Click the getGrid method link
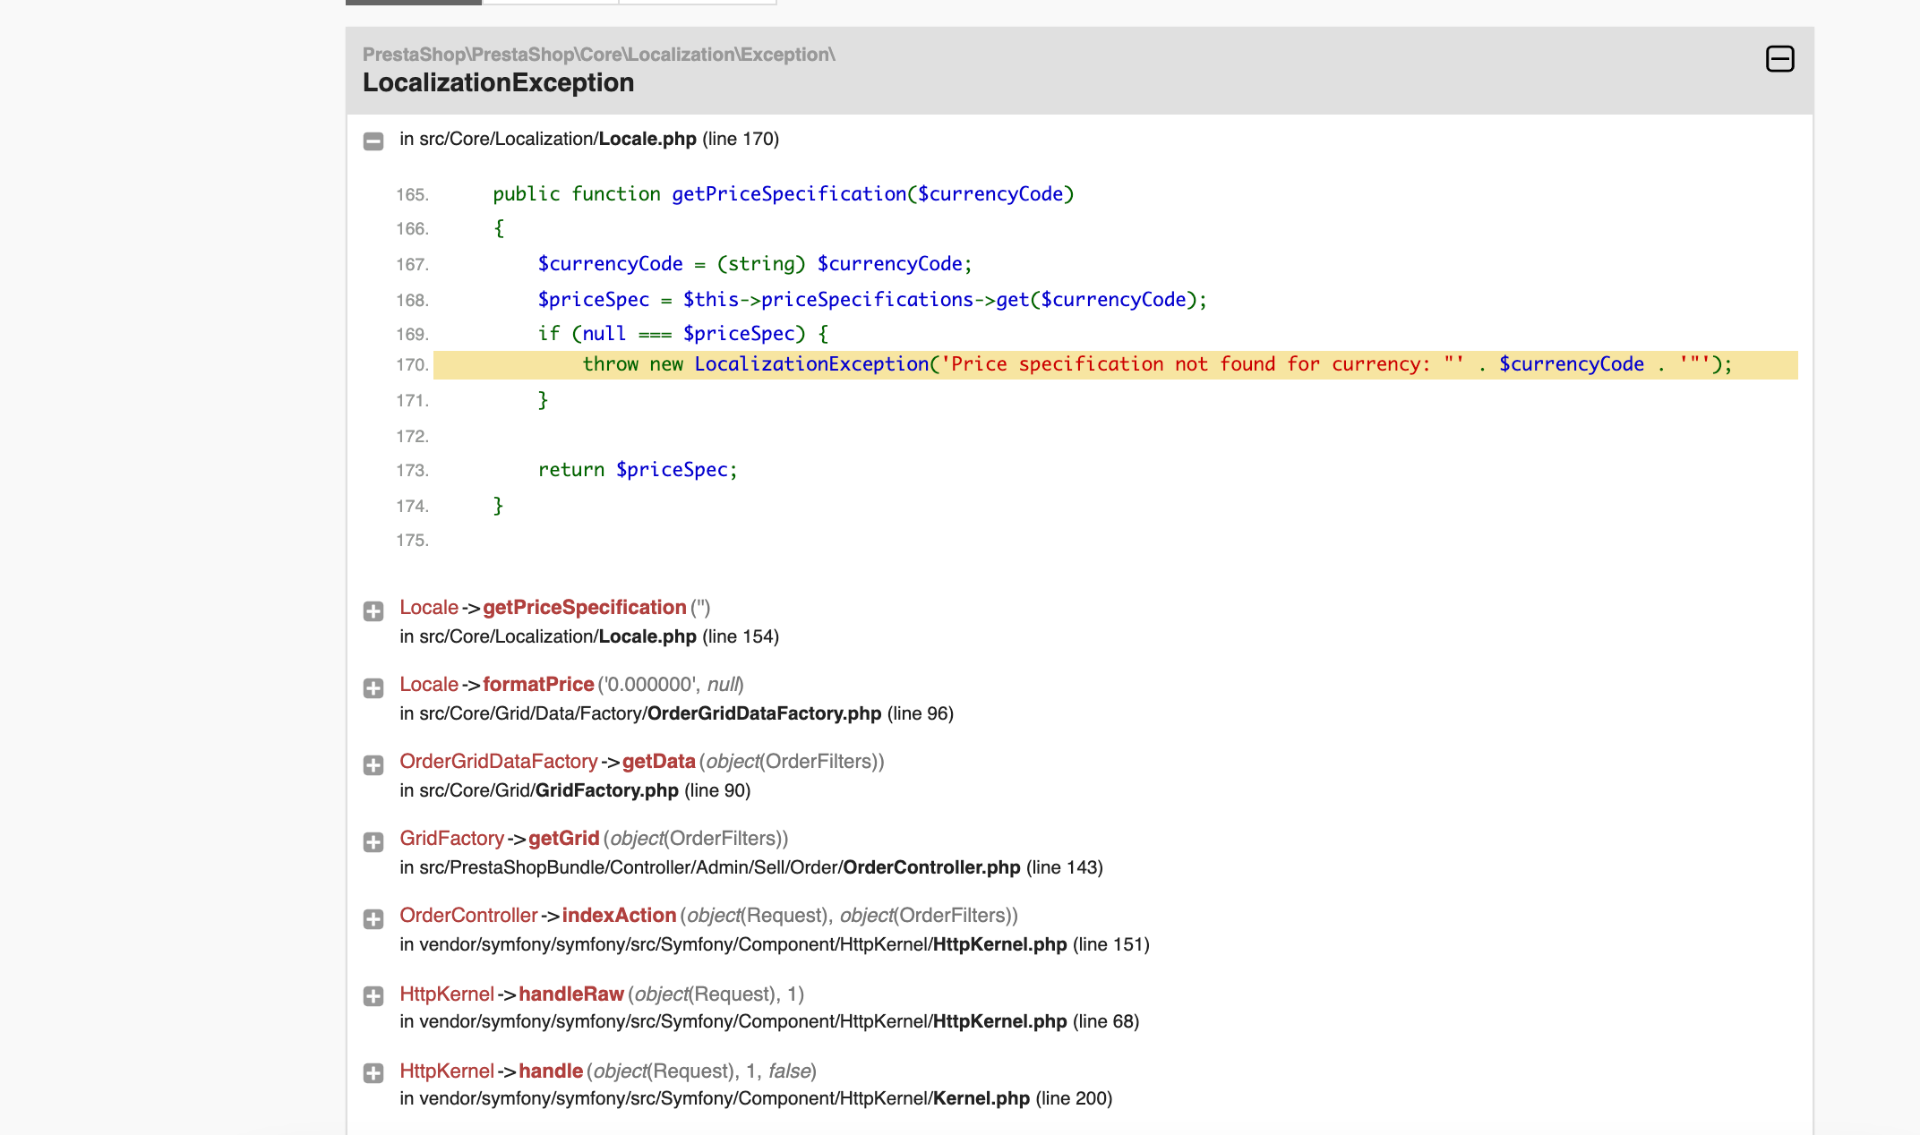Screen dimensions: 1920x1135 coord(563,838)
